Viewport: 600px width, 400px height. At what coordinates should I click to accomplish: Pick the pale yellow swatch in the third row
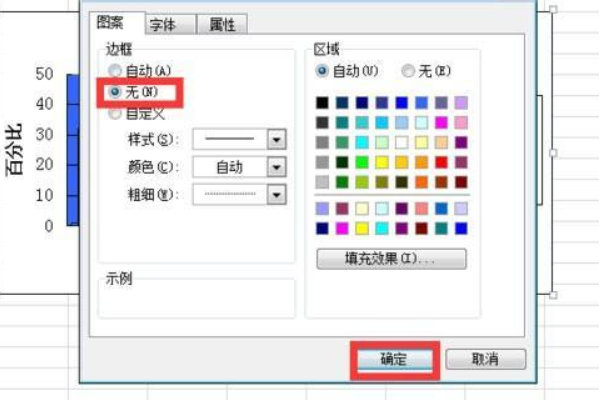click(x=421, y=142)
